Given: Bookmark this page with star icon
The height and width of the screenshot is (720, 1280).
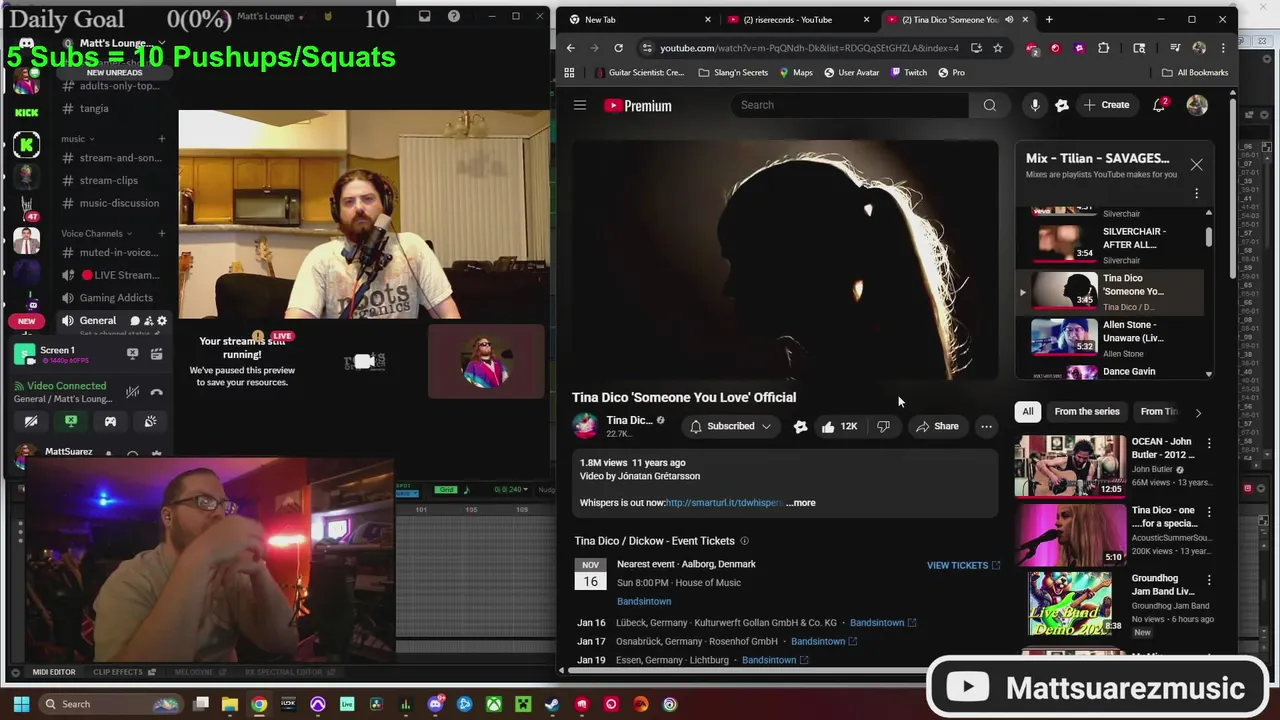Looking at the screenshot, I should tap(998, 48).
